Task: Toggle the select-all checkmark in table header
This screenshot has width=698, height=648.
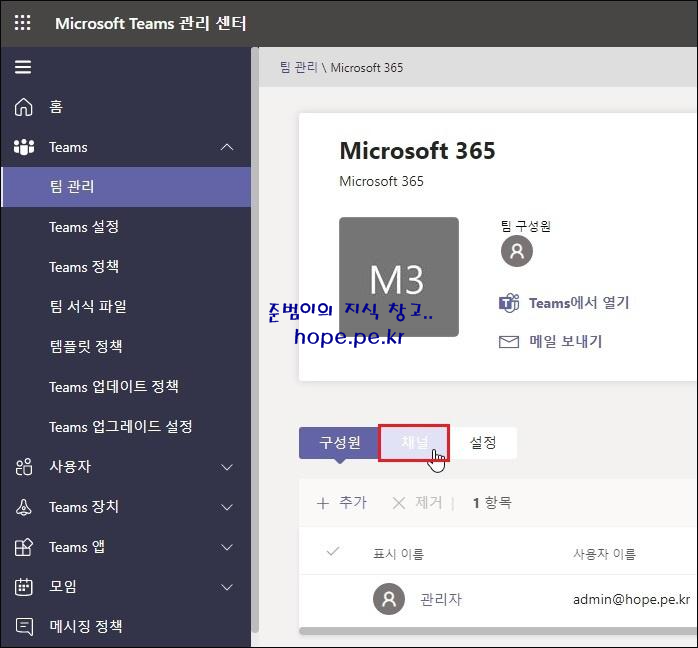Action: [333, 552]
